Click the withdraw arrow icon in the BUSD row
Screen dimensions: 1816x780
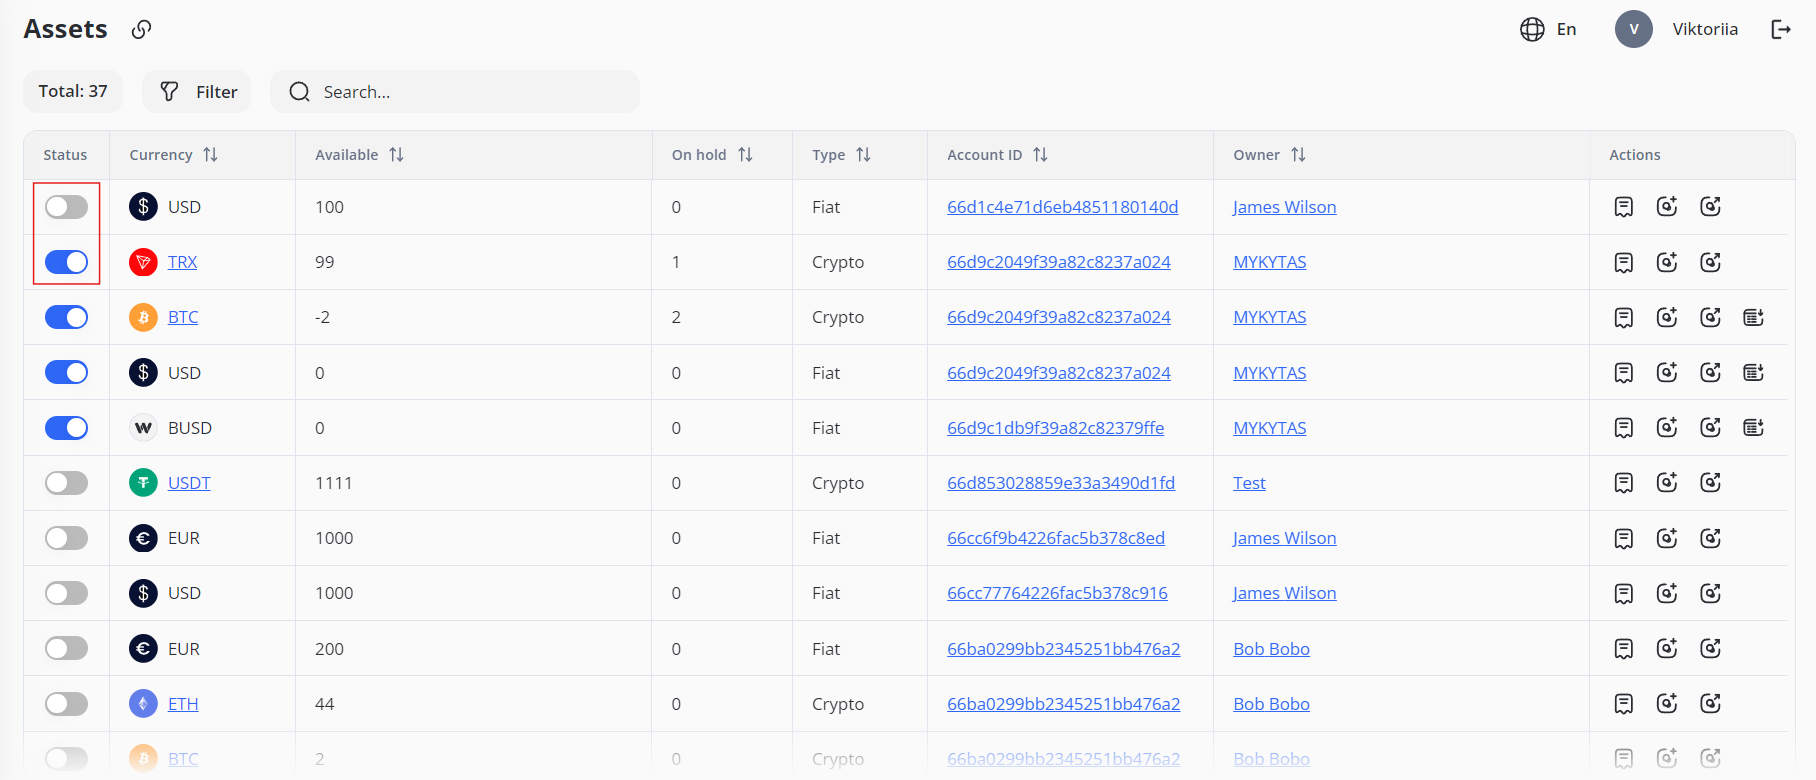tap(1711, 428)
